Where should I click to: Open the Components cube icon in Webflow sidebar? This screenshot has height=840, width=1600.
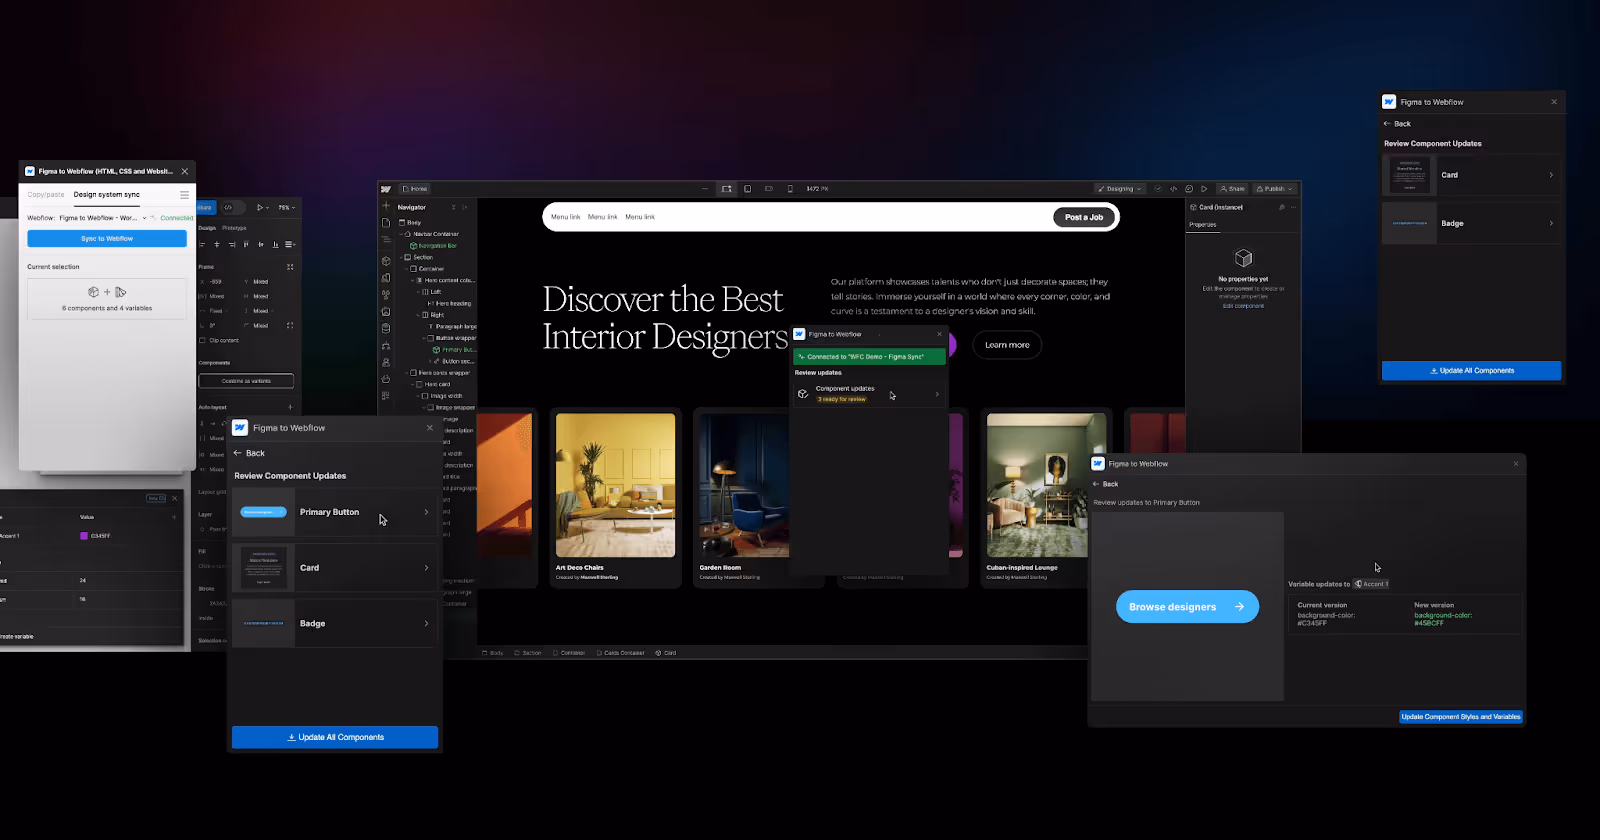pos(386,261)
